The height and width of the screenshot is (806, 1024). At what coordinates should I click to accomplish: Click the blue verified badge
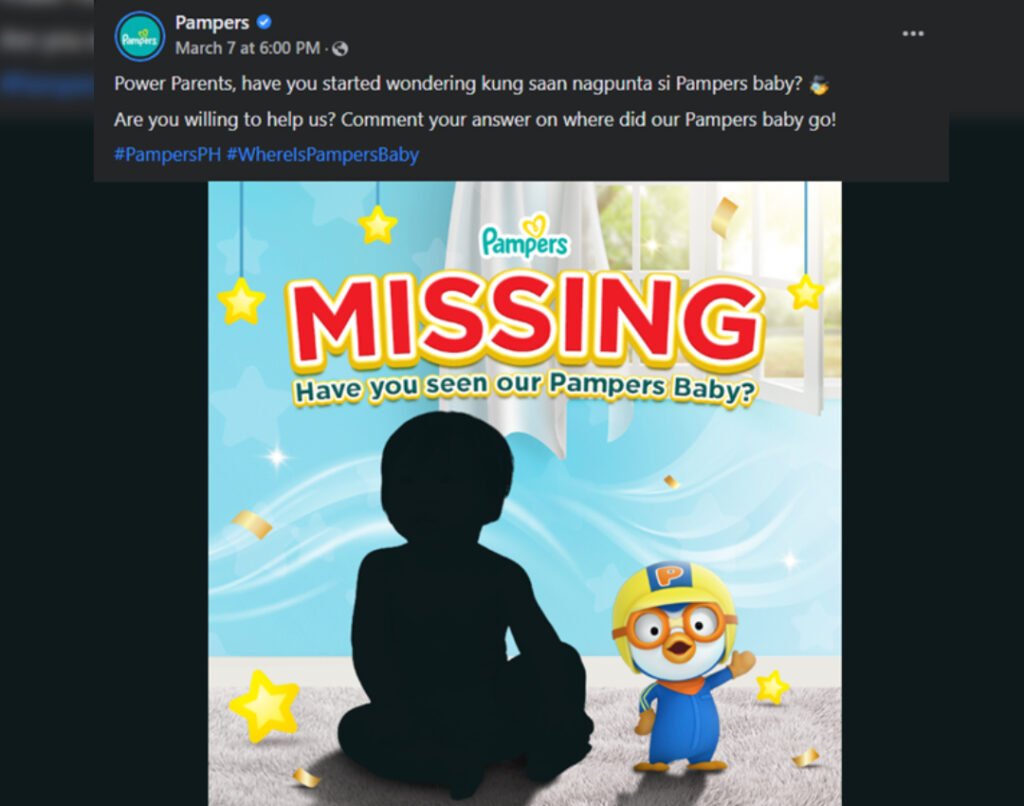pos(264,22)
